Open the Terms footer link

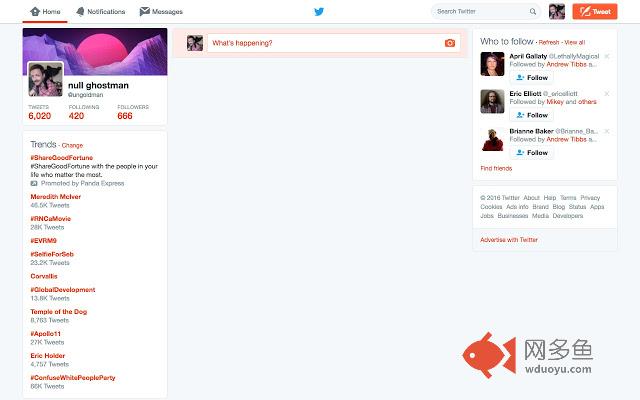(x=568, y=198)
